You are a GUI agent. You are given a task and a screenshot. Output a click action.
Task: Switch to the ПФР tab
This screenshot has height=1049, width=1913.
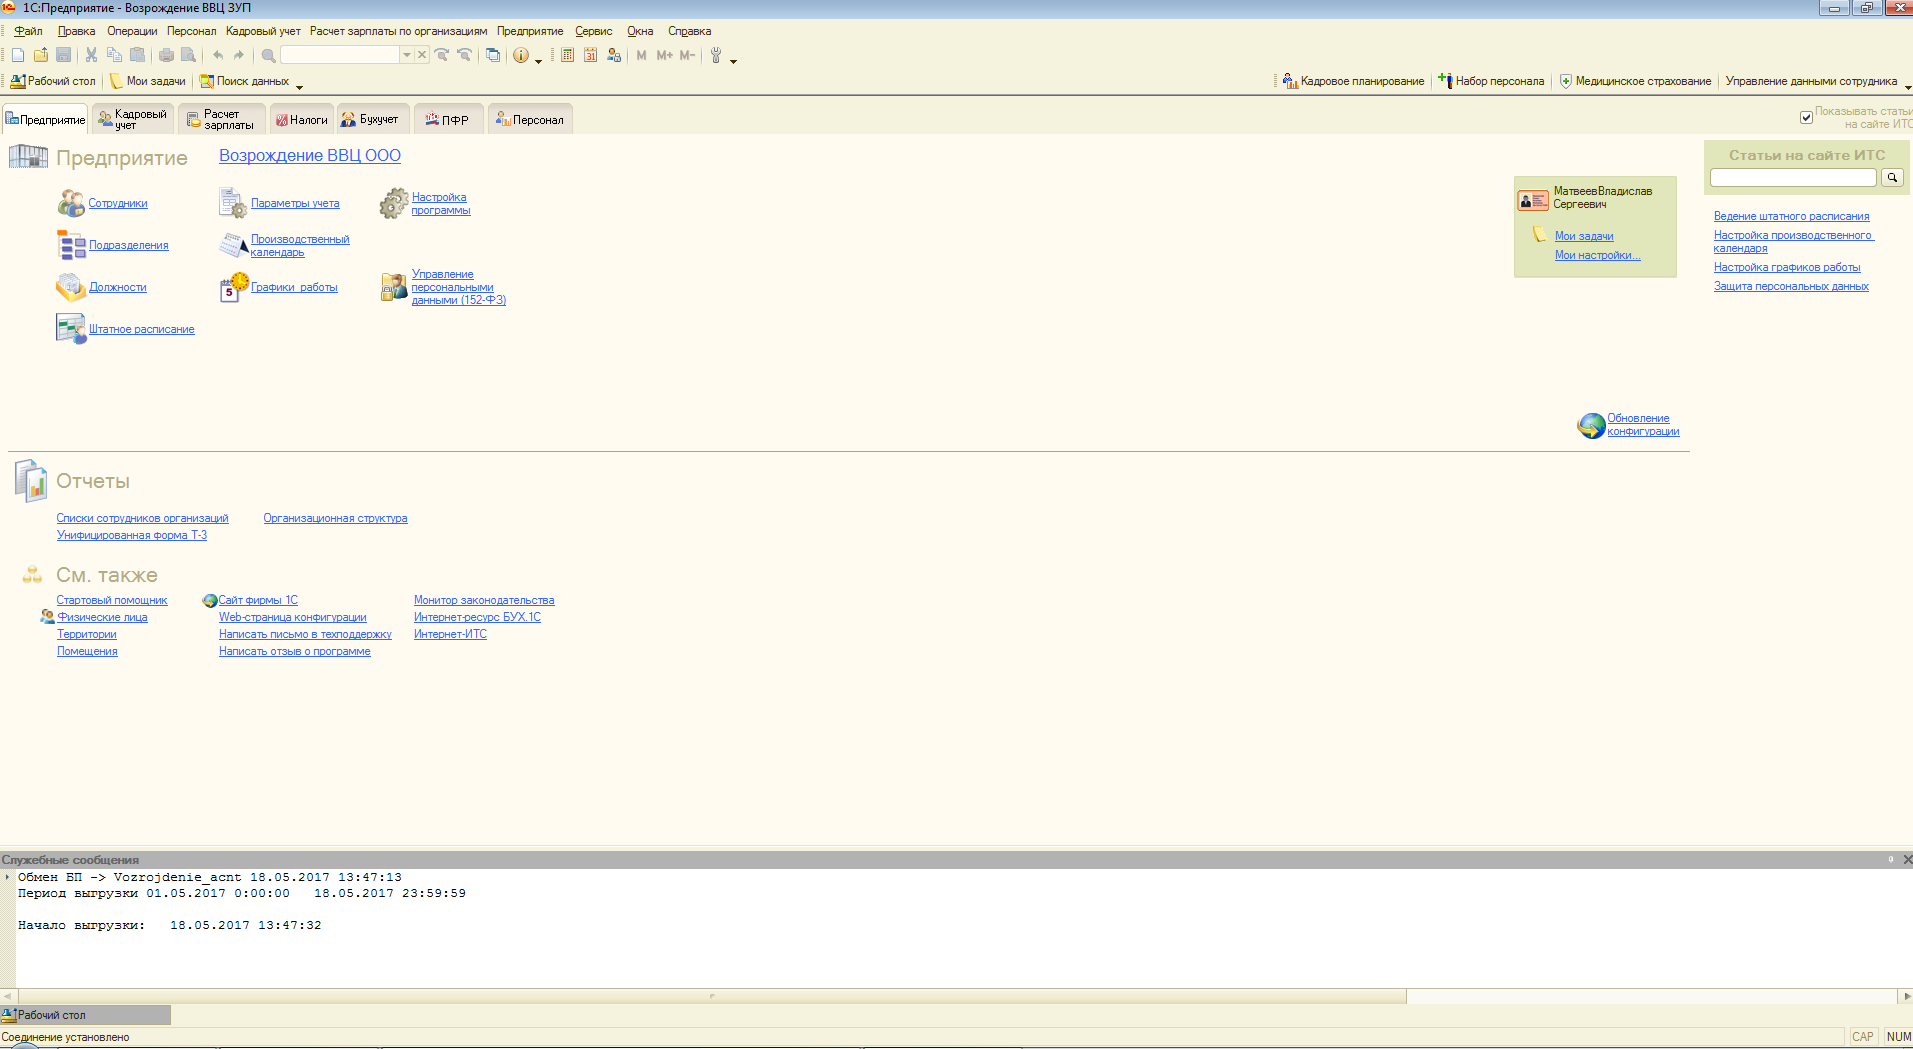pos(447,120)
